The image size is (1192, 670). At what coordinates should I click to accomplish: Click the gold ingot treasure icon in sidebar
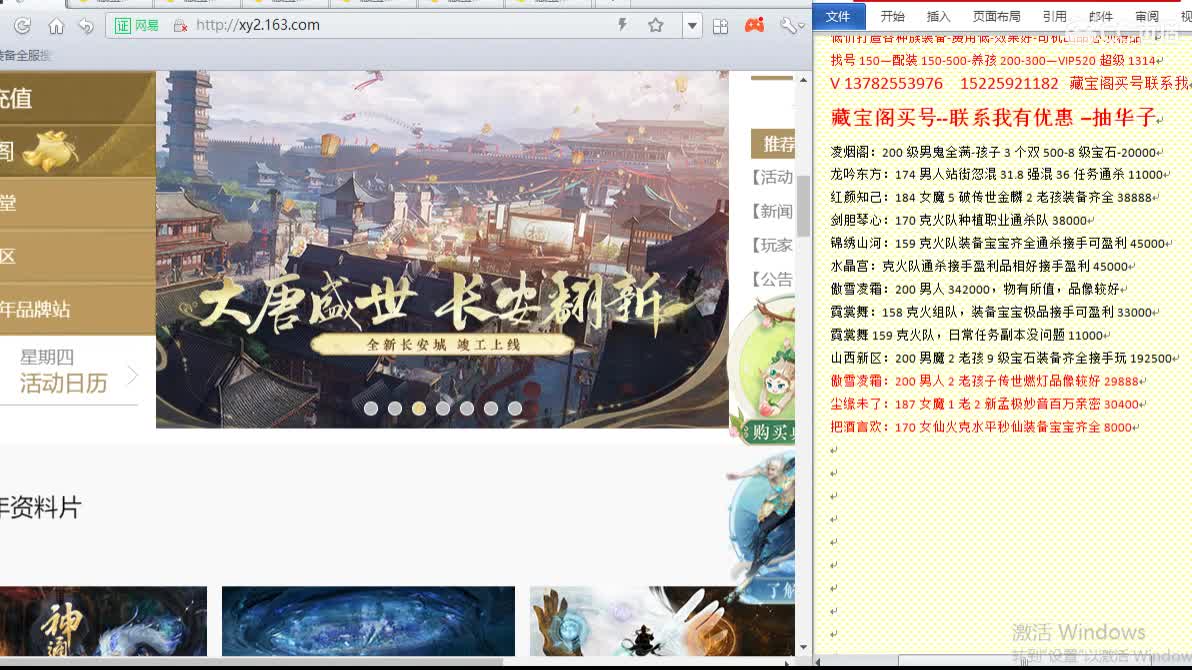point(49,150)
